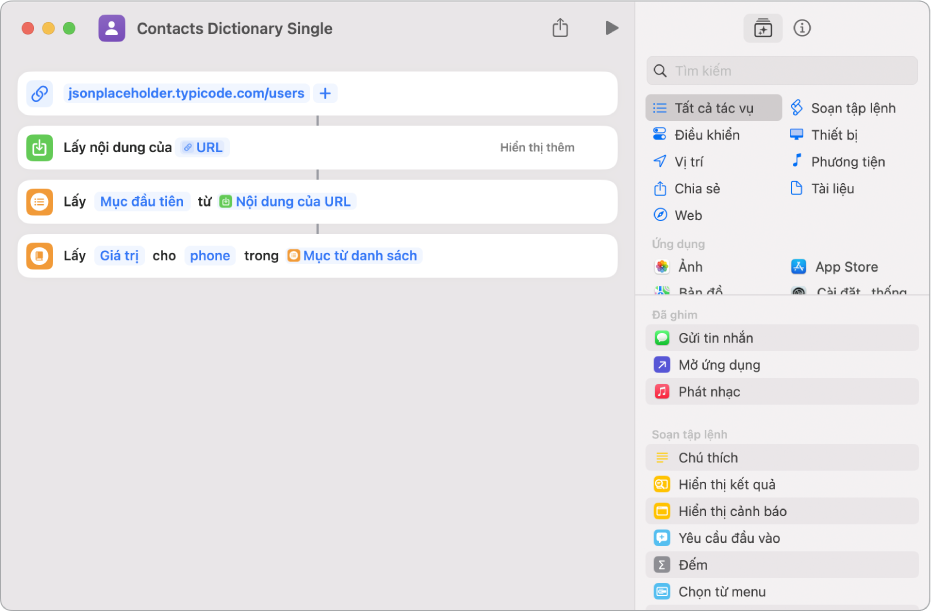Open the "Mục đầu tiên" selector
Viewport: 931px width, 612px height.
point(142,201)
